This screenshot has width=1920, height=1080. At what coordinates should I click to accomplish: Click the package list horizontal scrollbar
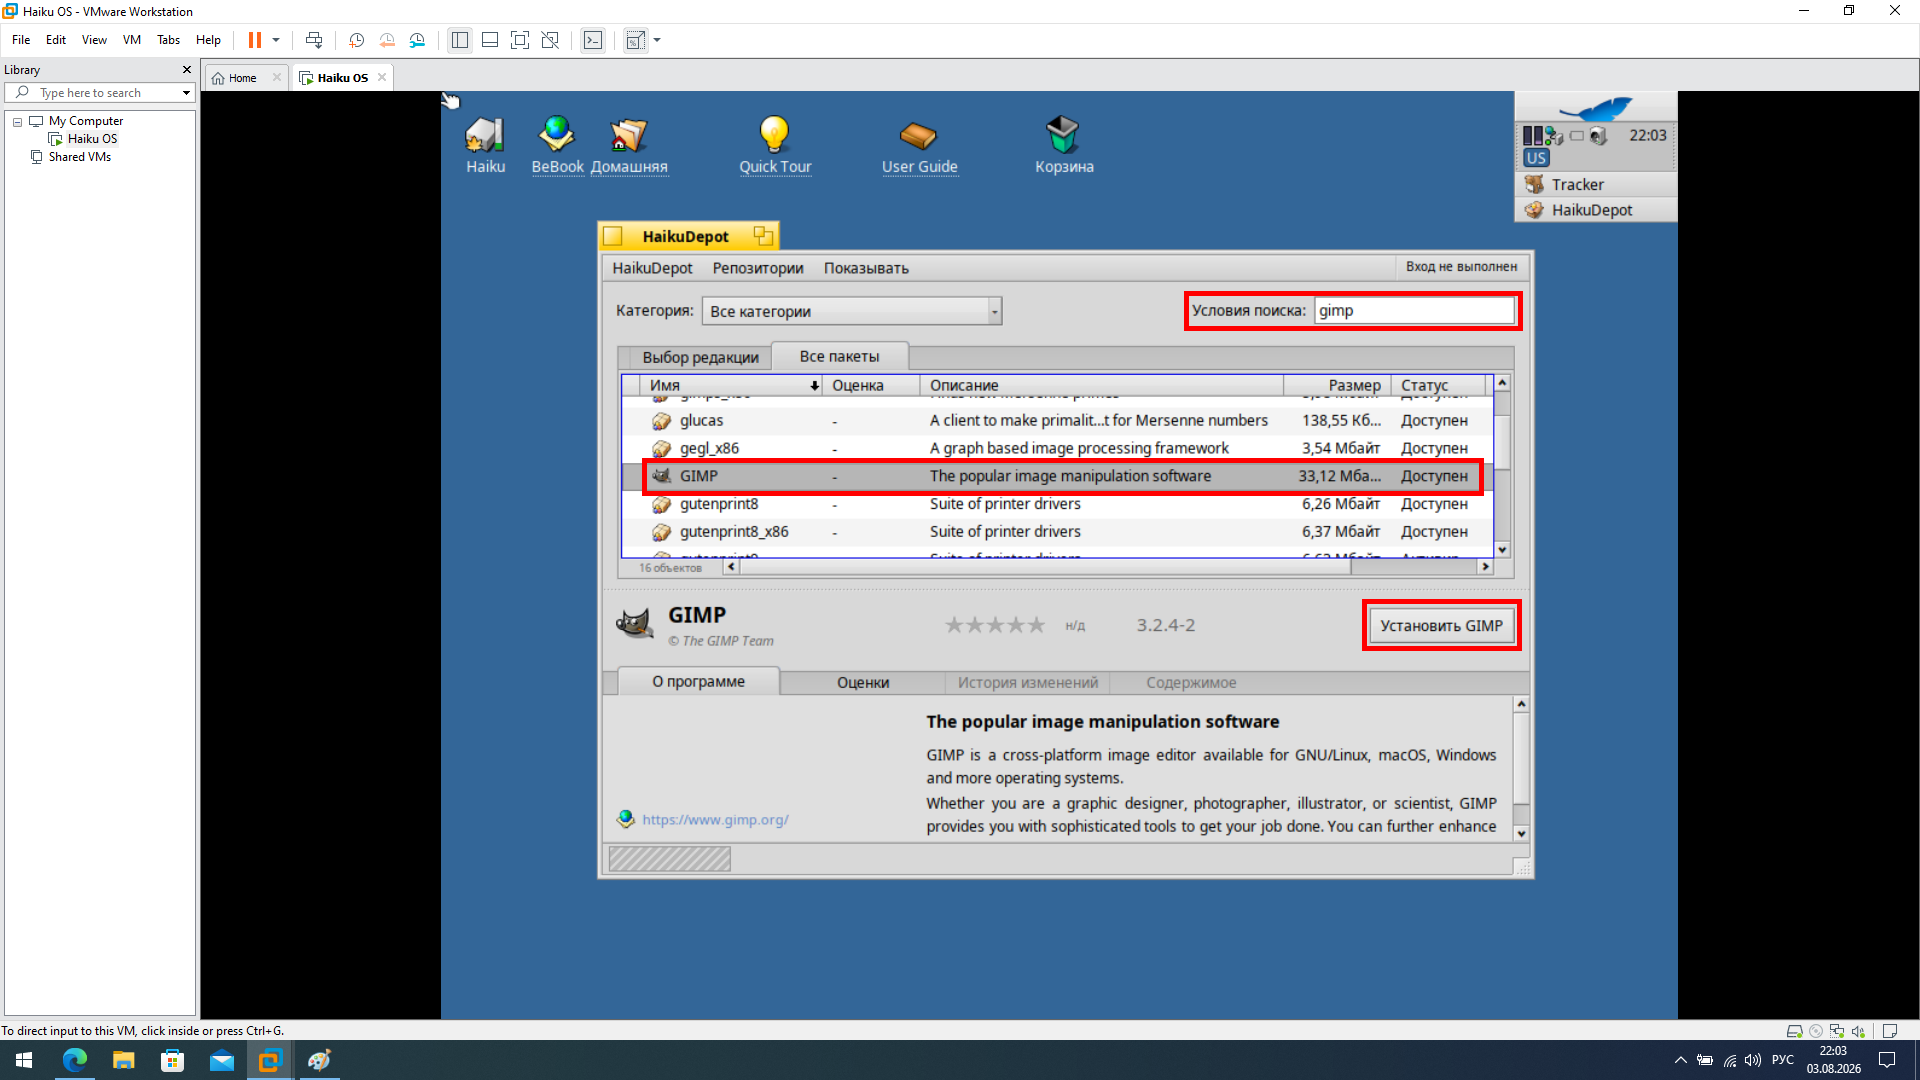click(1108, 567)
